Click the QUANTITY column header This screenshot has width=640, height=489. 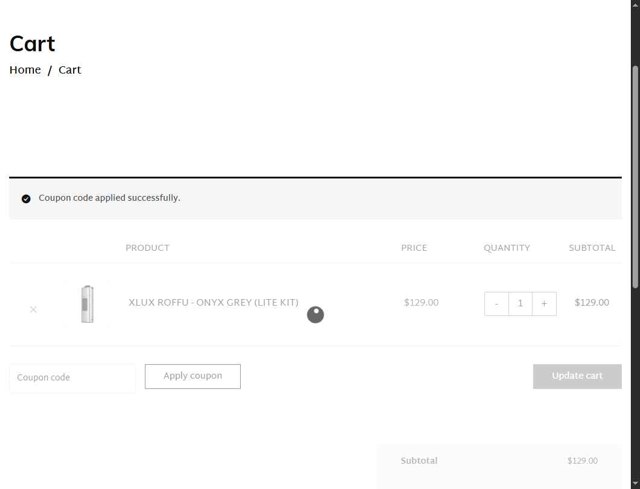click(x=507, y=248)
